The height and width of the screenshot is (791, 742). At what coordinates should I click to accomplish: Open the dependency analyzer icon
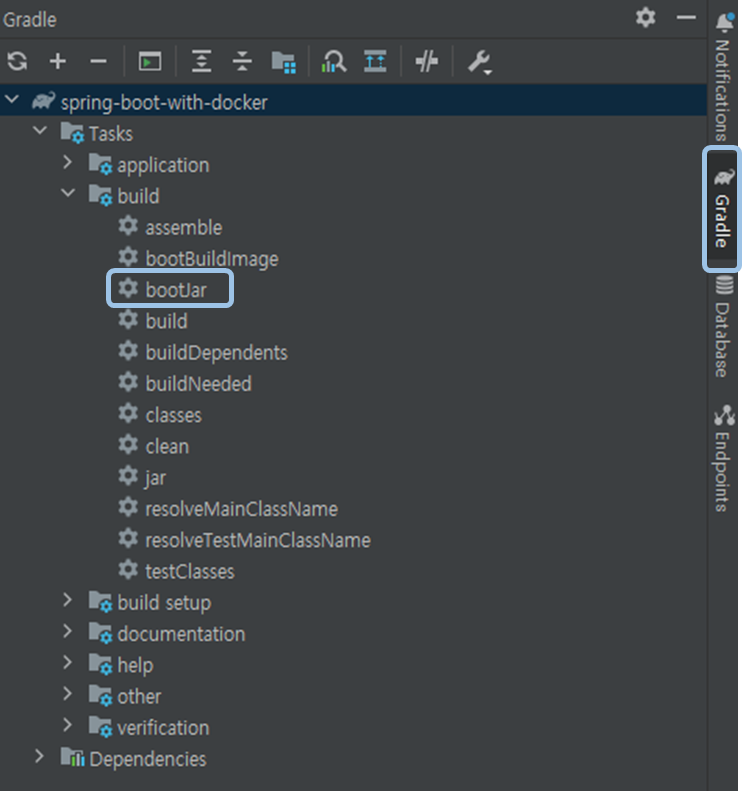(334, 62)
